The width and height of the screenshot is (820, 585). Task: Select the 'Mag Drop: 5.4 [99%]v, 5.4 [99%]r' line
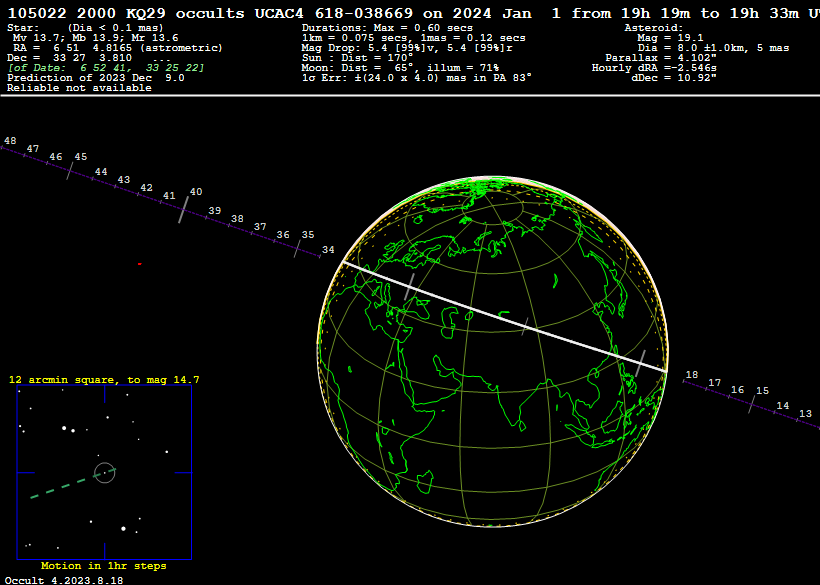pos(407,48)
